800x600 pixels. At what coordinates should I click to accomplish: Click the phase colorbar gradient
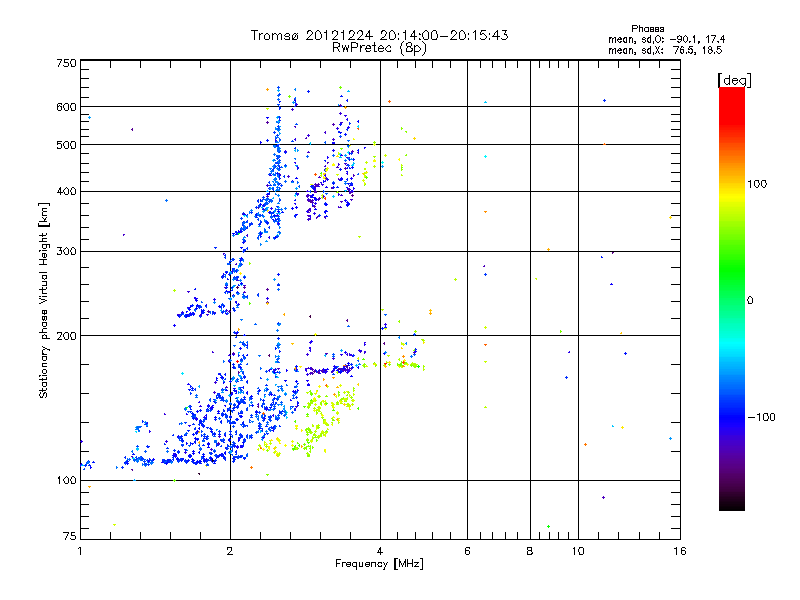pyautogui.click(x=732, y=298)
